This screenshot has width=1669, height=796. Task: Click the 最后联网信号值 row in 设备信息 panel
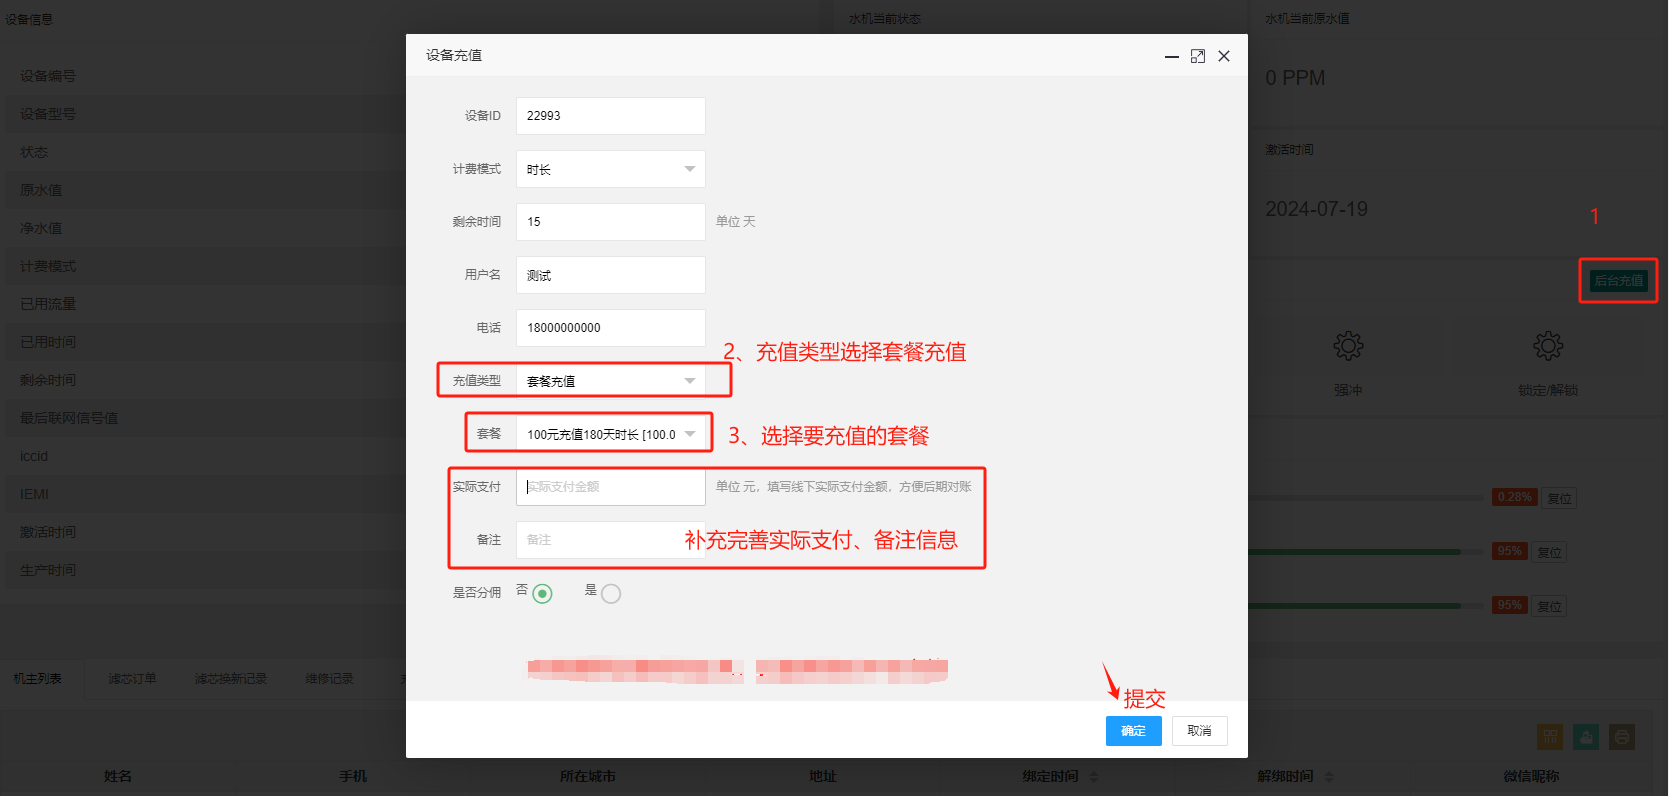tap(205, 418)
